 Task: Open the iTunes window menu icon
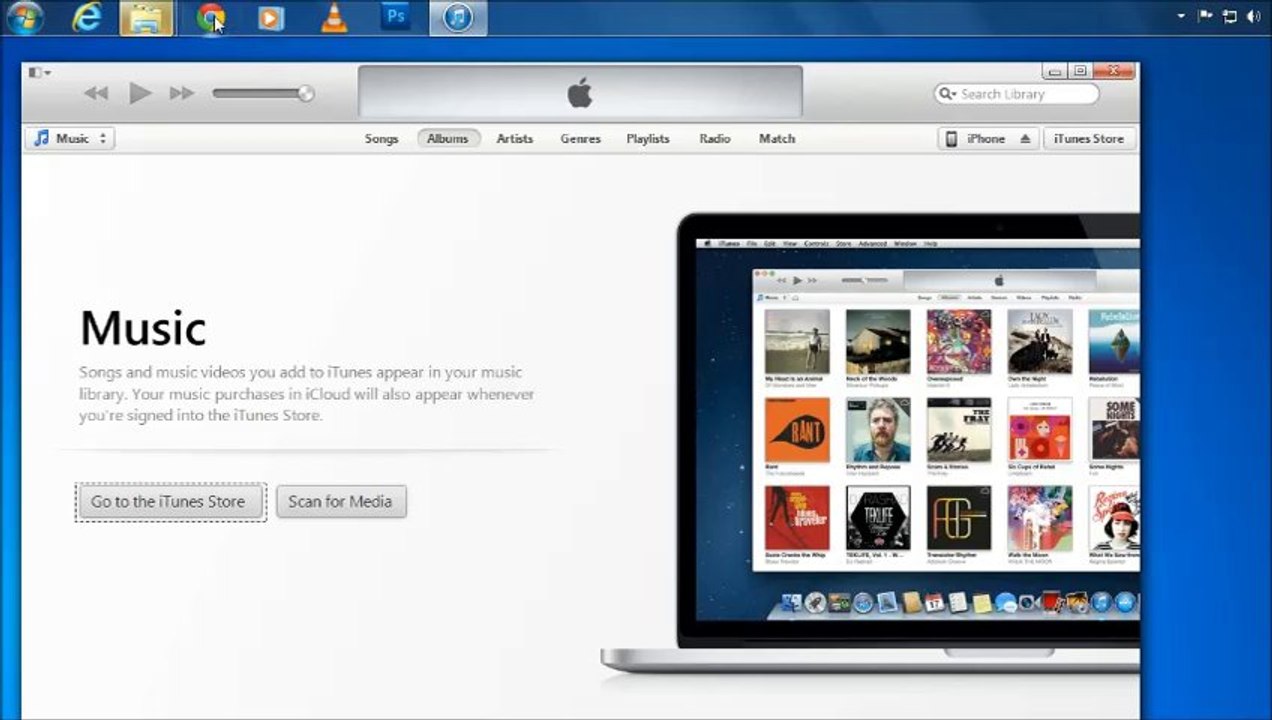39,72
